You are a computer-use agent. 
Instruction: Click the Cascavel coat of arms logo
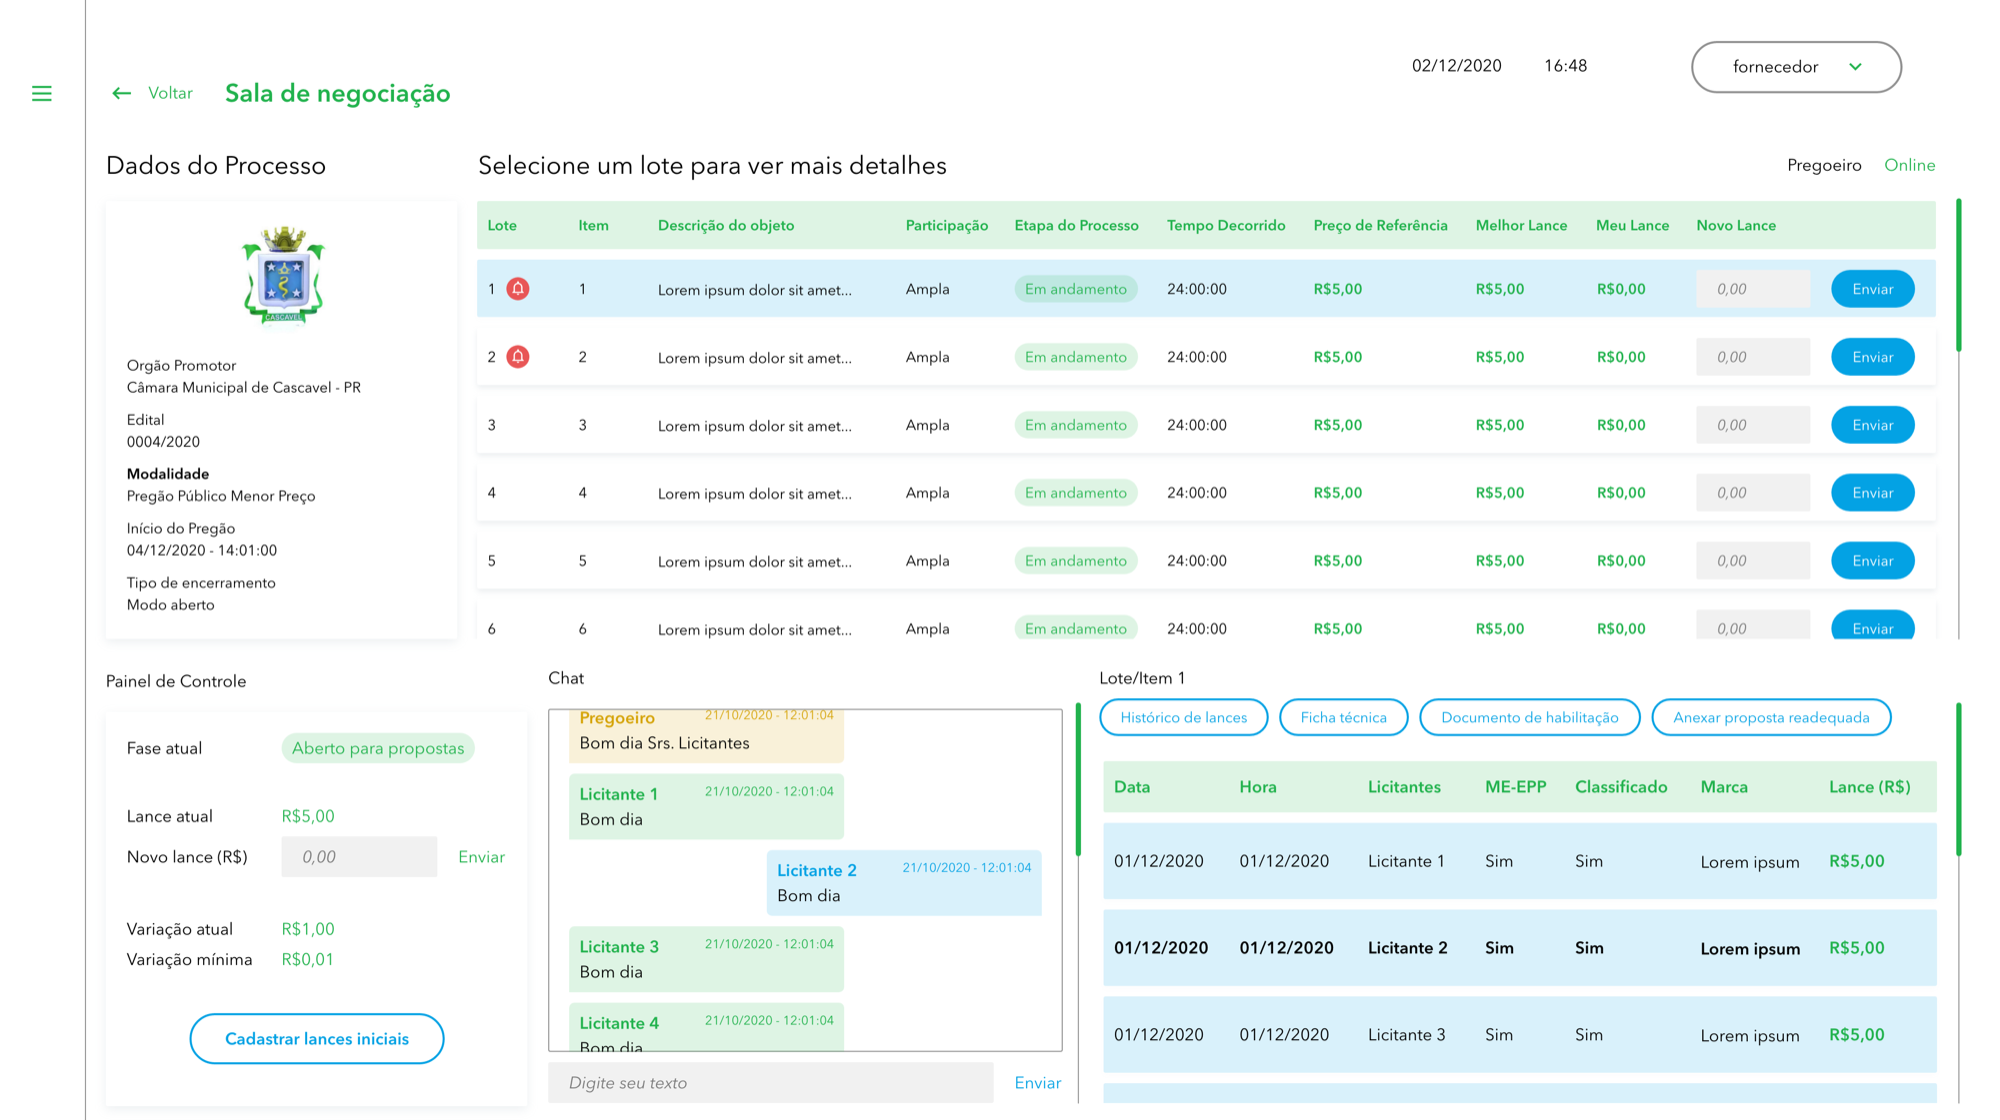284,274
